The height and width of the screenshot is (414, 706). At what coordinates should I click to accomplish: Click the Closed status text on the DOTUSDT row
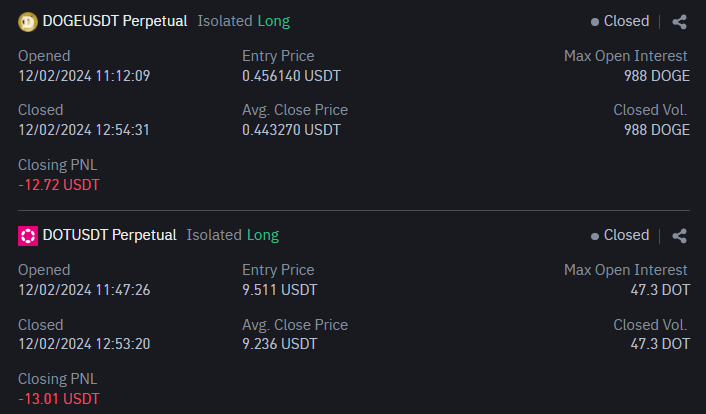click(626, 235)
